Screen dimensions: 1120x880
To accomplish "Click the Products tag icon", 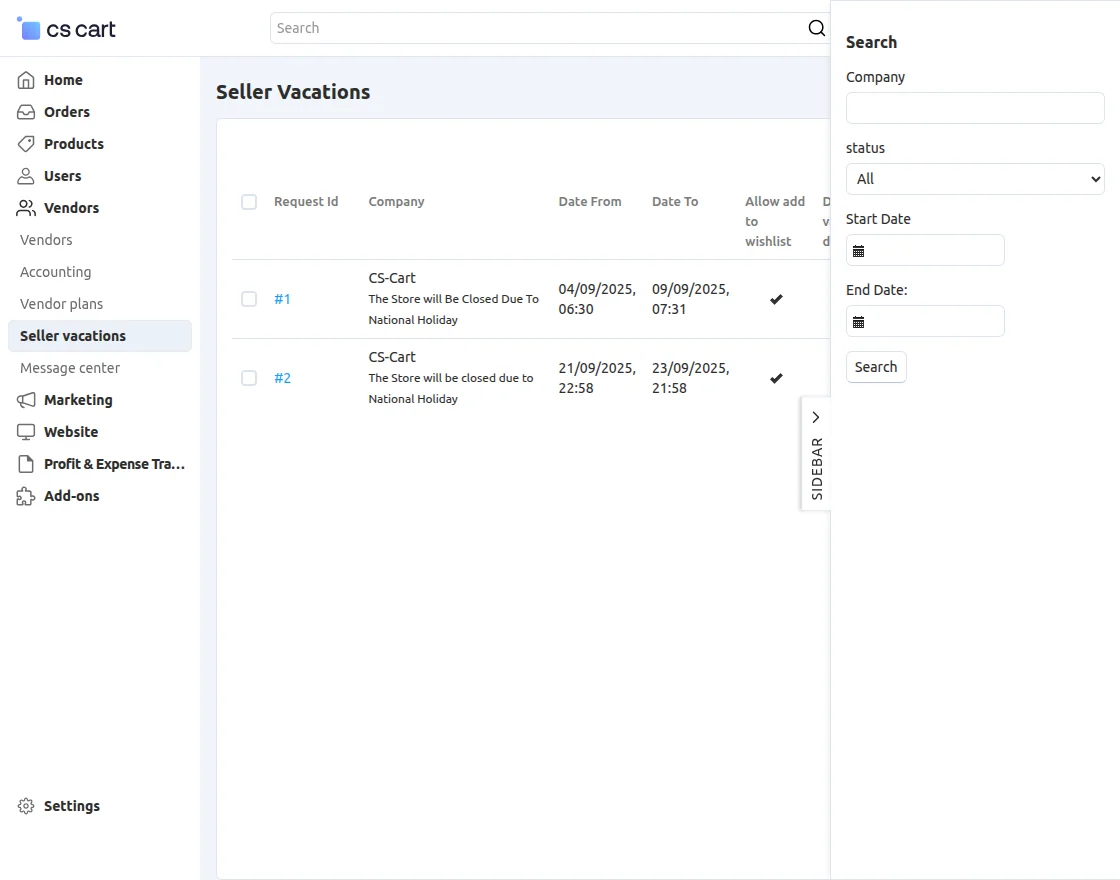I will pos(26,144).
